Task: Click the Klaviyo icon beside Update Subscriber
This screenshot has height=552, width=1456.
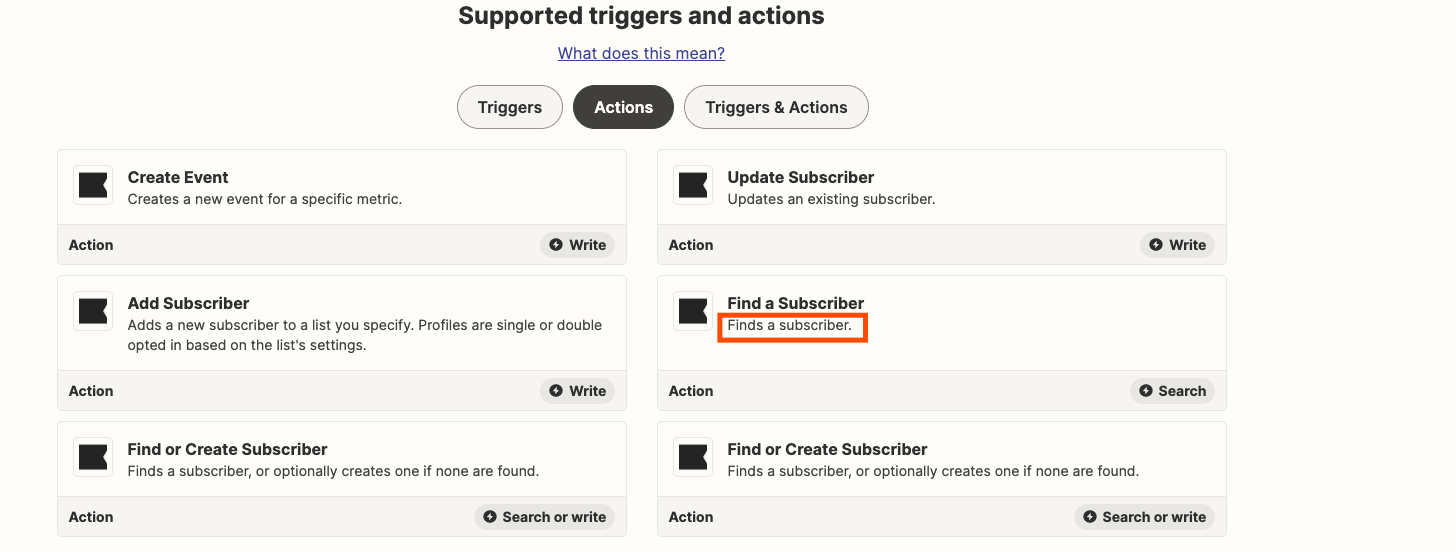Action: pyautogui.click(x=693, y=186)
